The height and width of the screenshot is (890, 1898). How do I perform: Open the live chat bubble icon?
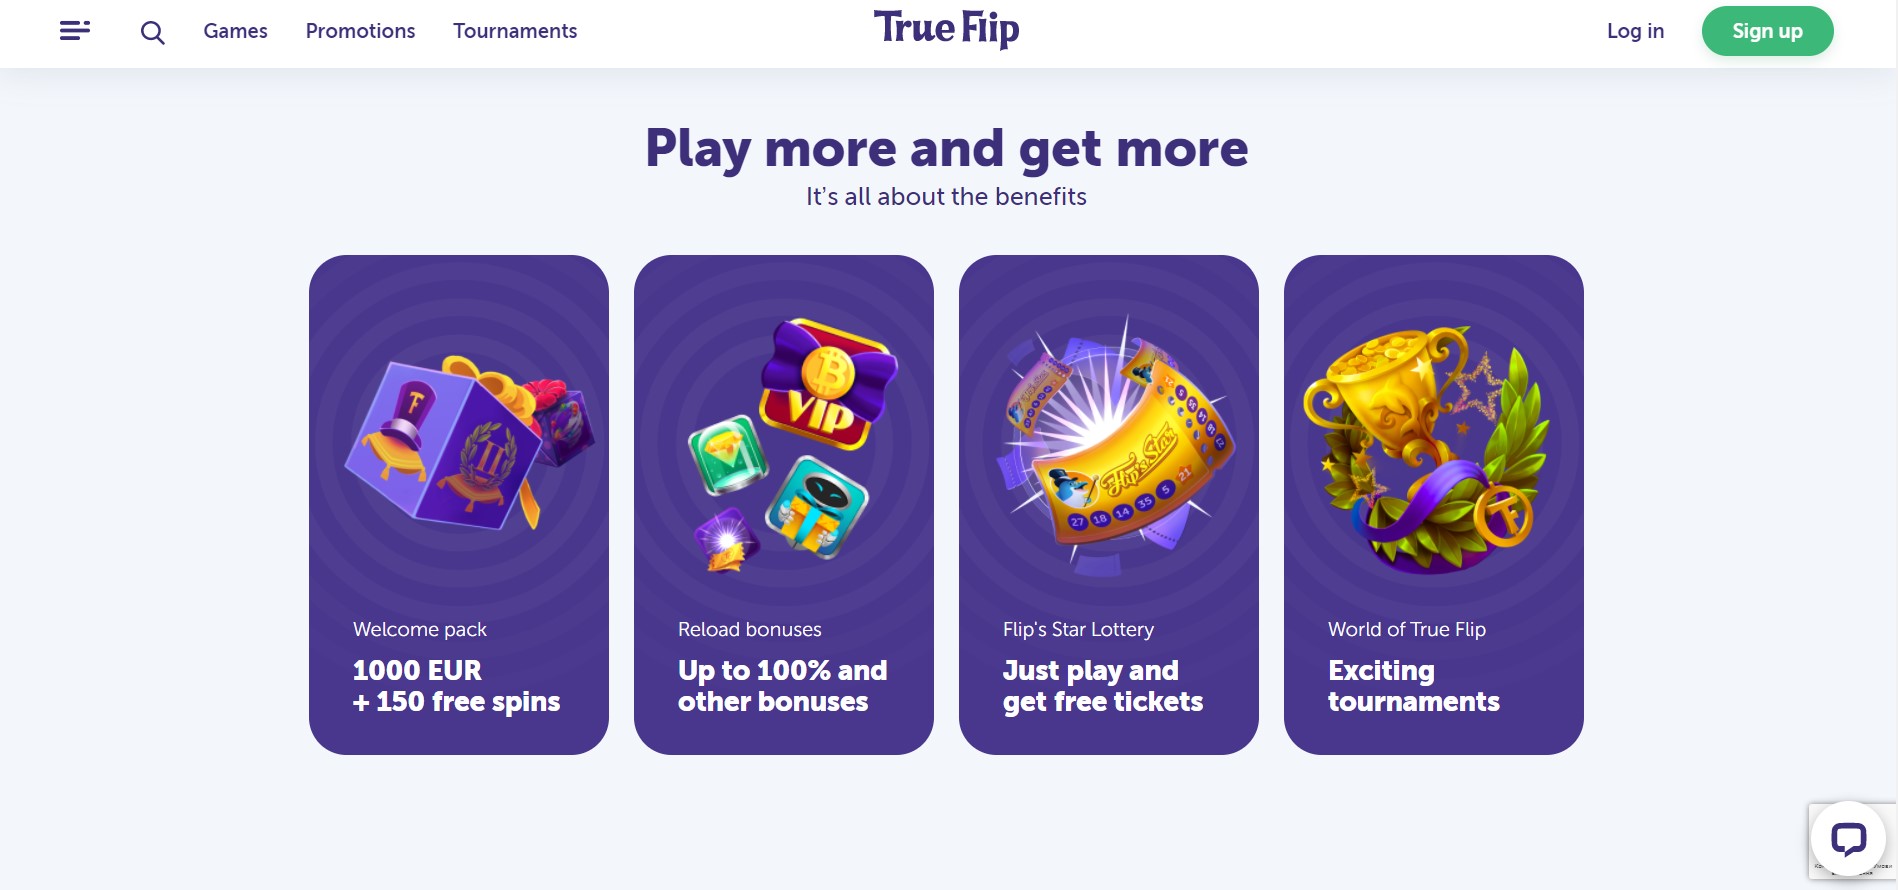1848,839
